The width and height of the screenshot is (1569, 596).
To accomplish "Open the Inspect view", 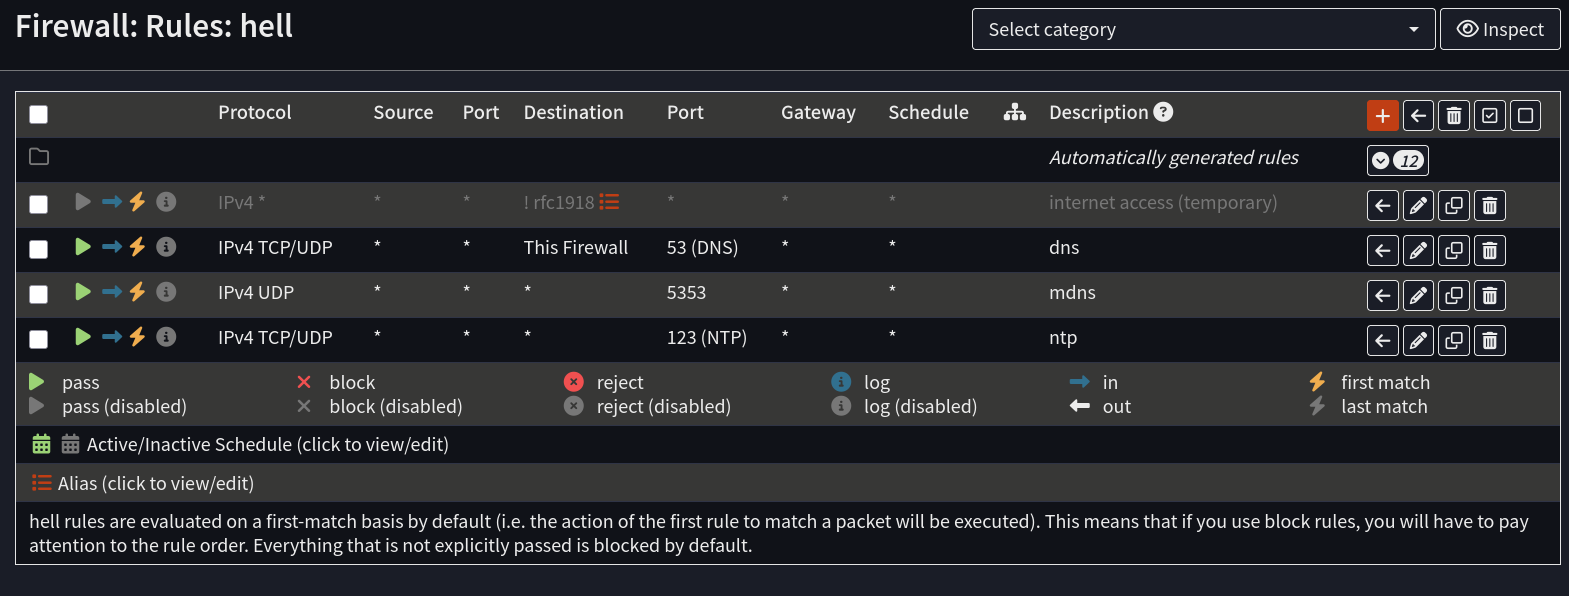I will point(1500,29).
